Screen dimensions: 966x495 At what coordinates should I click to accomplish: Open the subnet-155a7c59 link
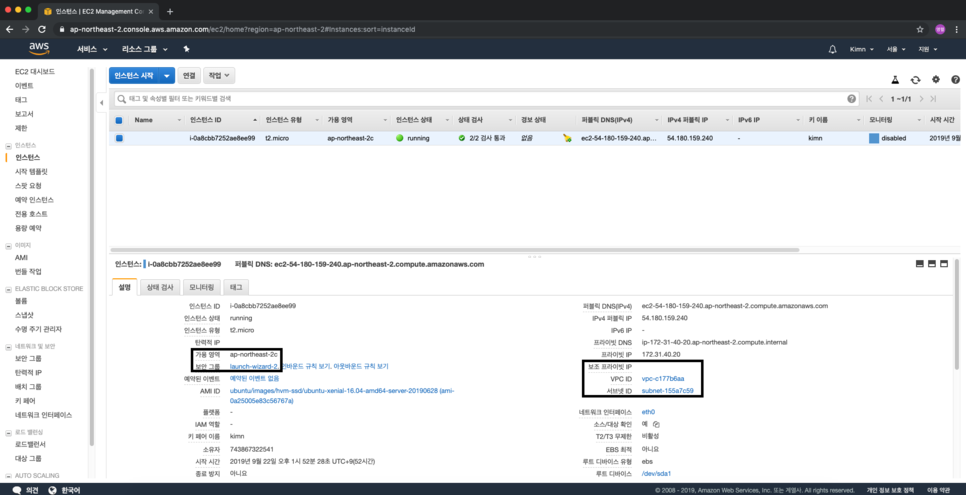[x=667, y=391]
